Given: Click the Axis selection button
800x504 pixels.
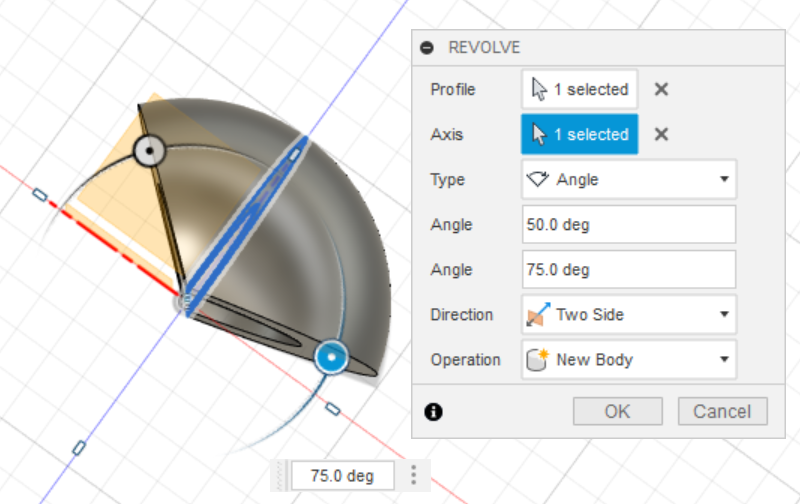Looking at the screenshot, I should (579, 134).
